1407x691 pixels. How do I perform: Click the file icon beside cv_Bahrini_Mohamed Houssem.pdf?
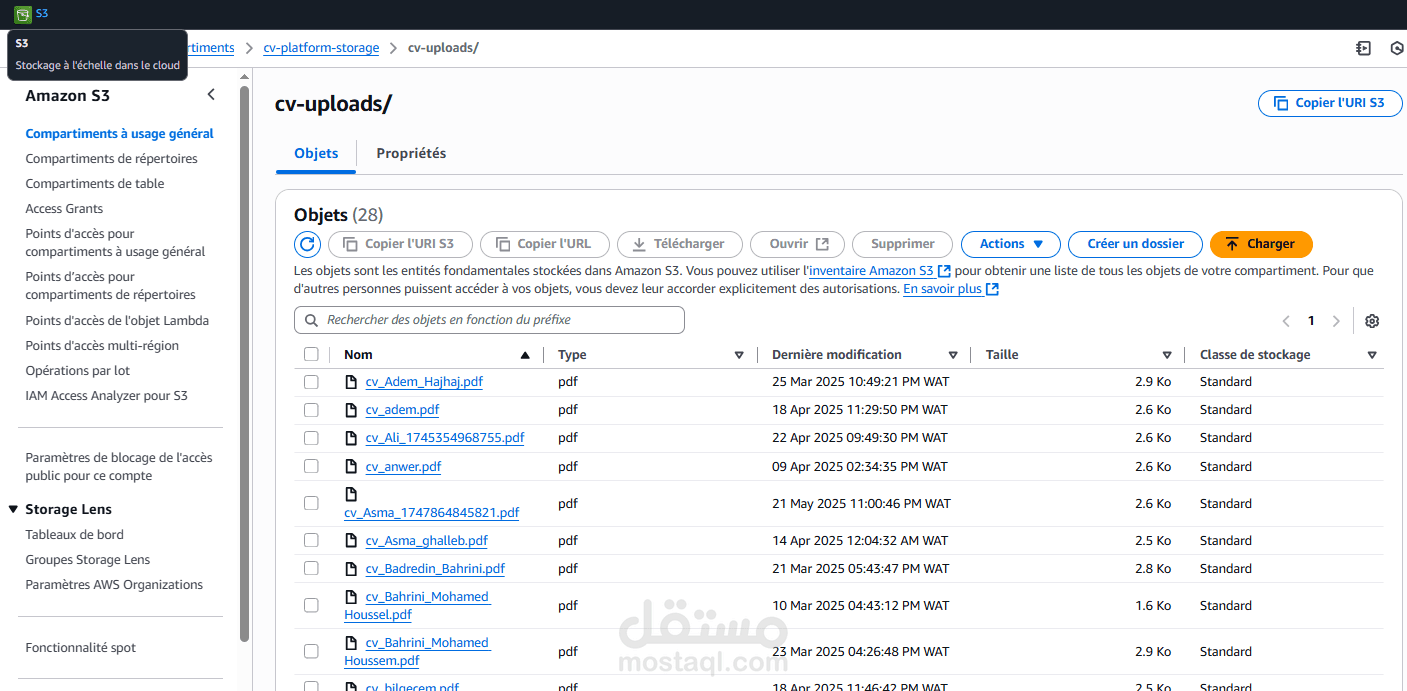351,642
